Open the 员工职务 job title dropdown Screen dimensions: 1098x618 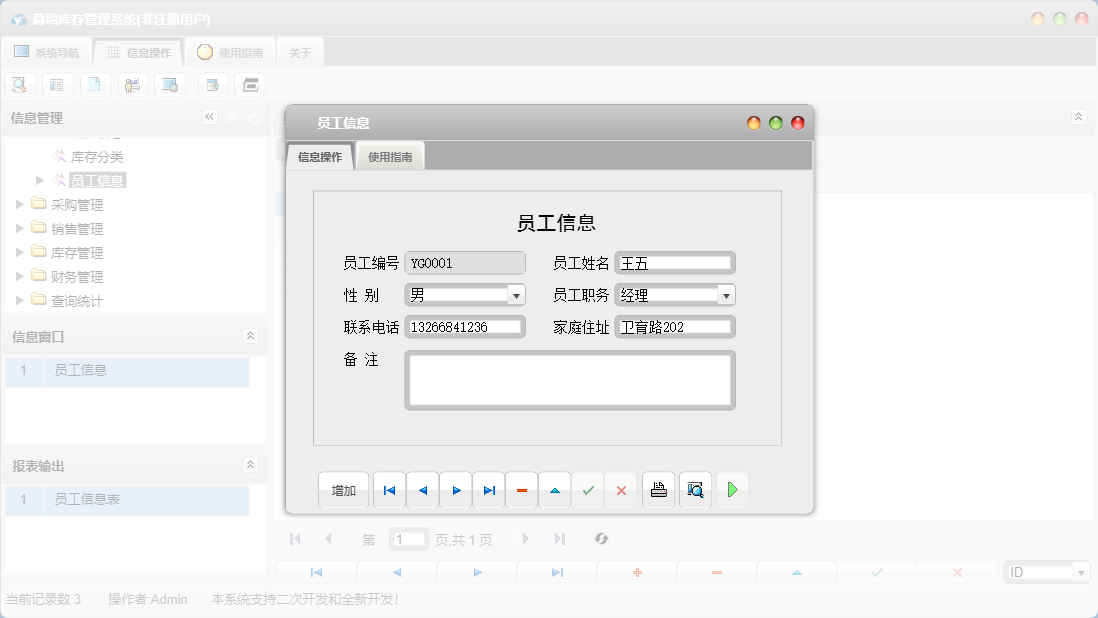tap(727, 295)
